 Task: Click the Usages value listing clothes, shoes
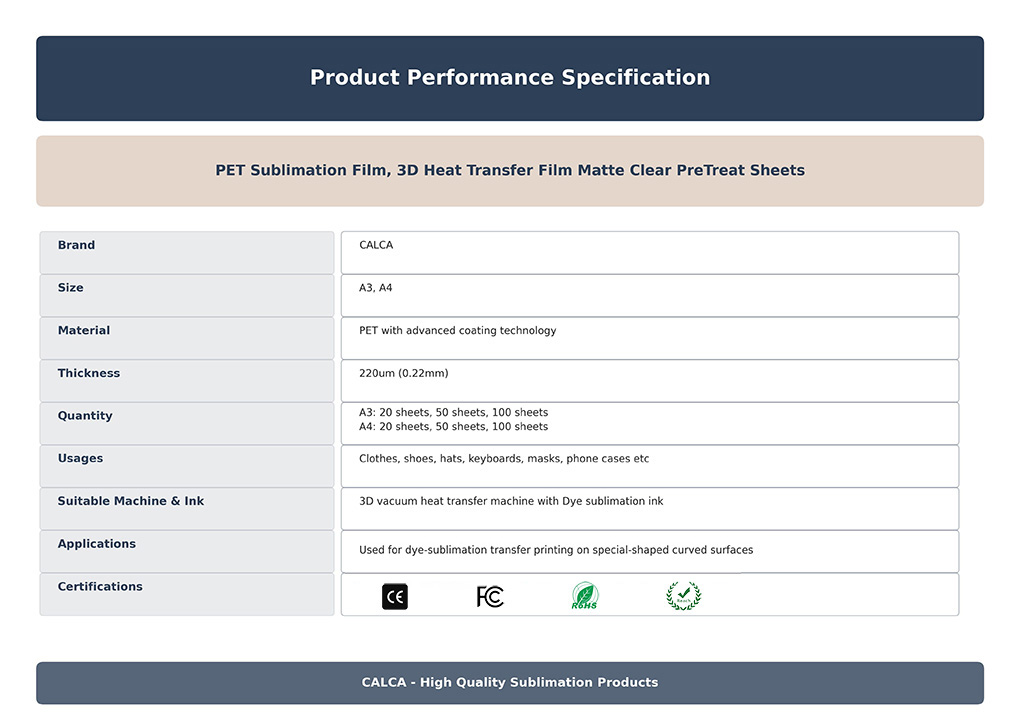tap(504, 459)
